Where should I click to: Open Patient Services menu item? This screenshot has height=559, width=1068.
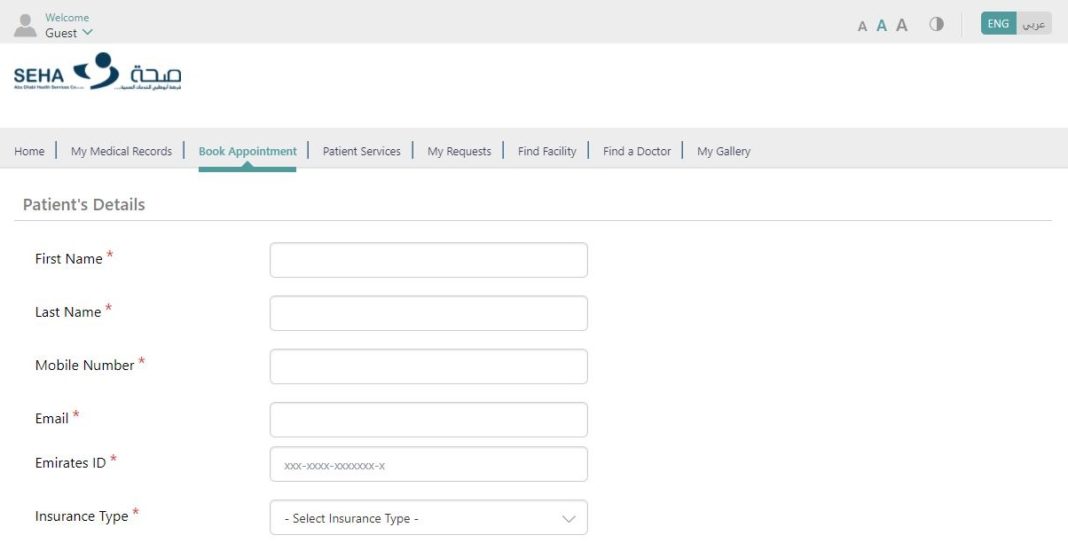point(361,151)
